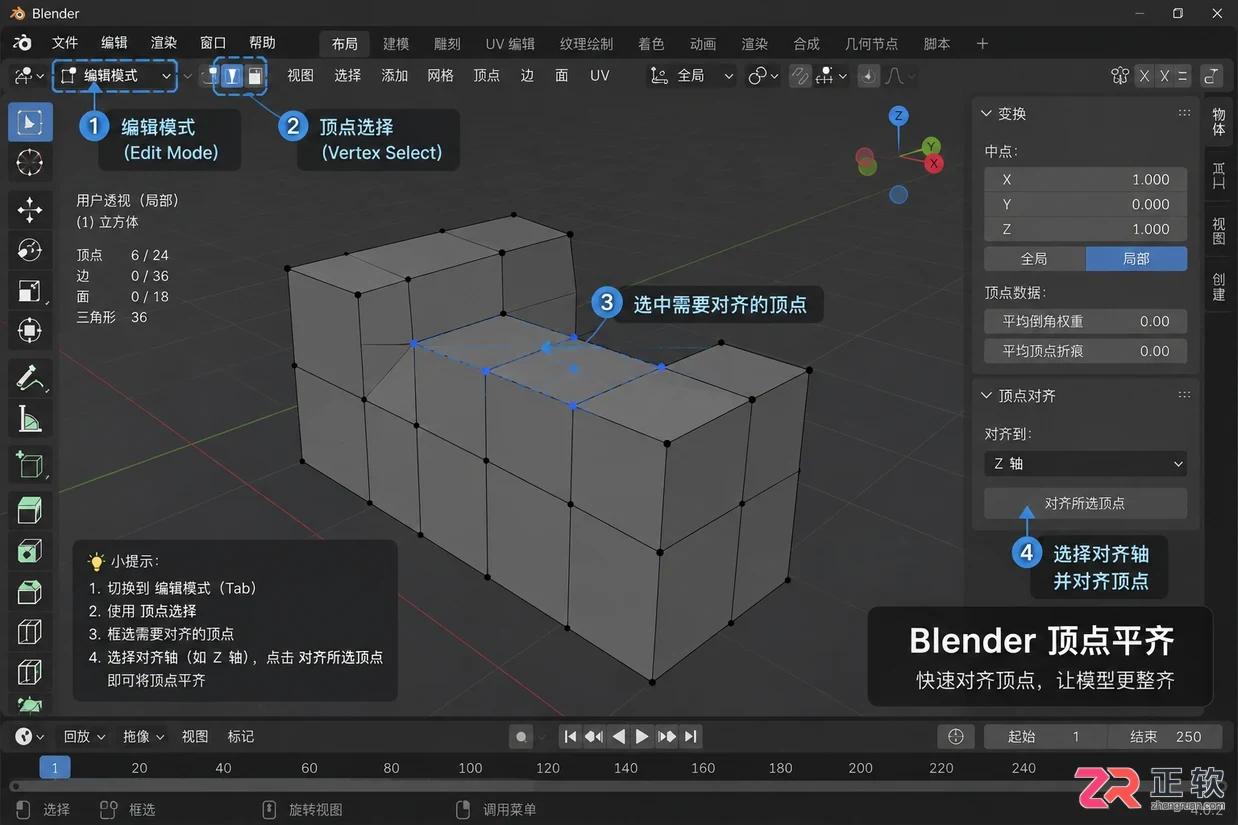
Task: Select the Scale tool
Action: pyautogui.click(x=30, y=291)
